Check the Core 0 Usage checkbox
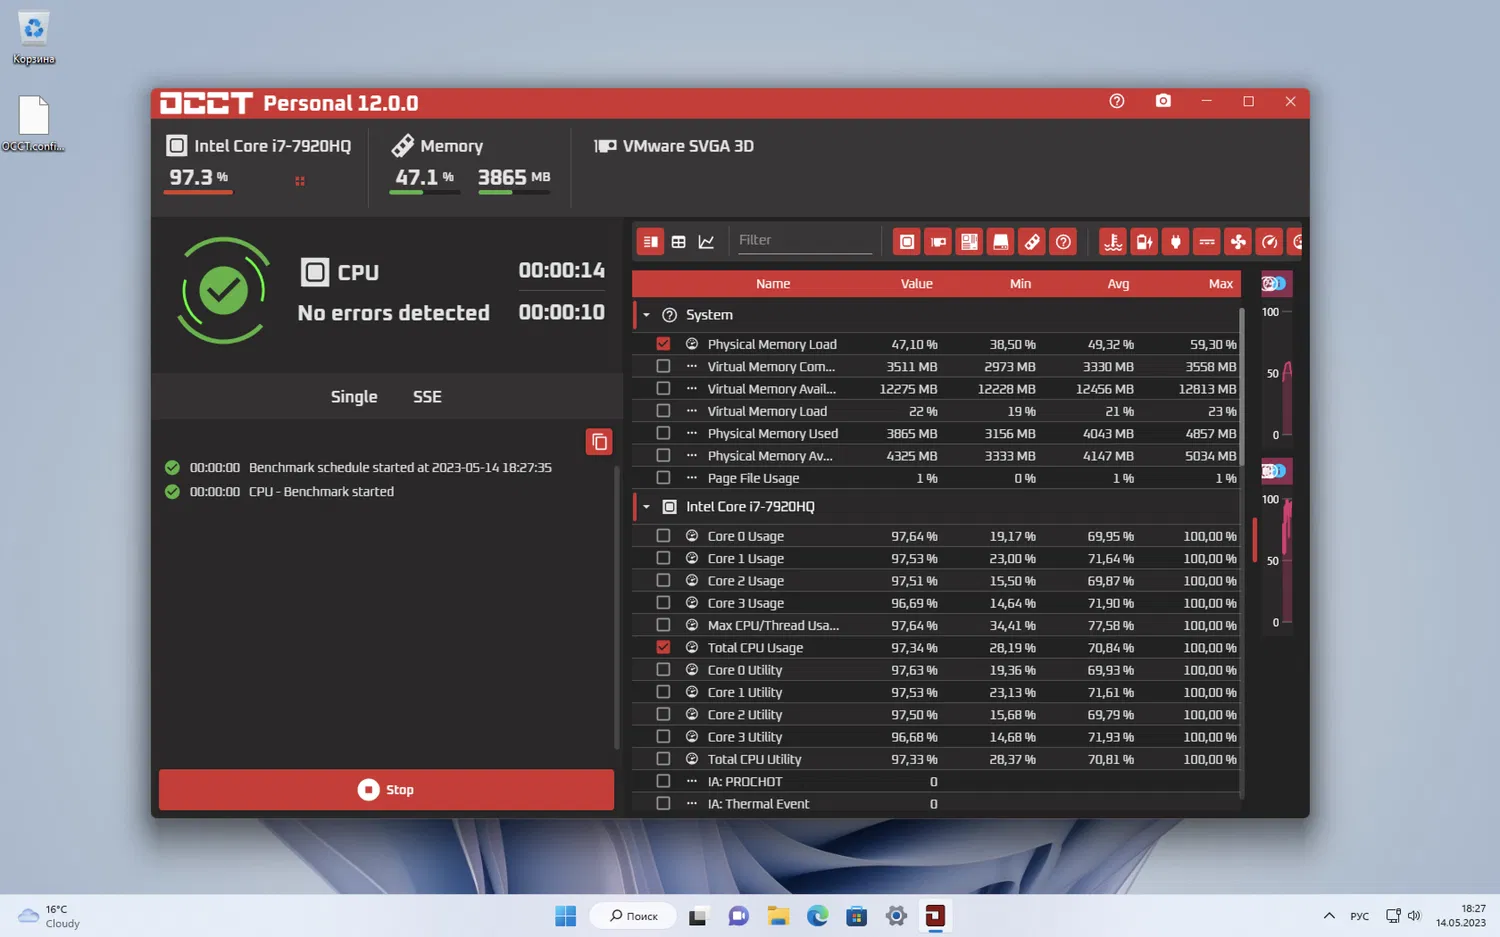 click(663, 536)
